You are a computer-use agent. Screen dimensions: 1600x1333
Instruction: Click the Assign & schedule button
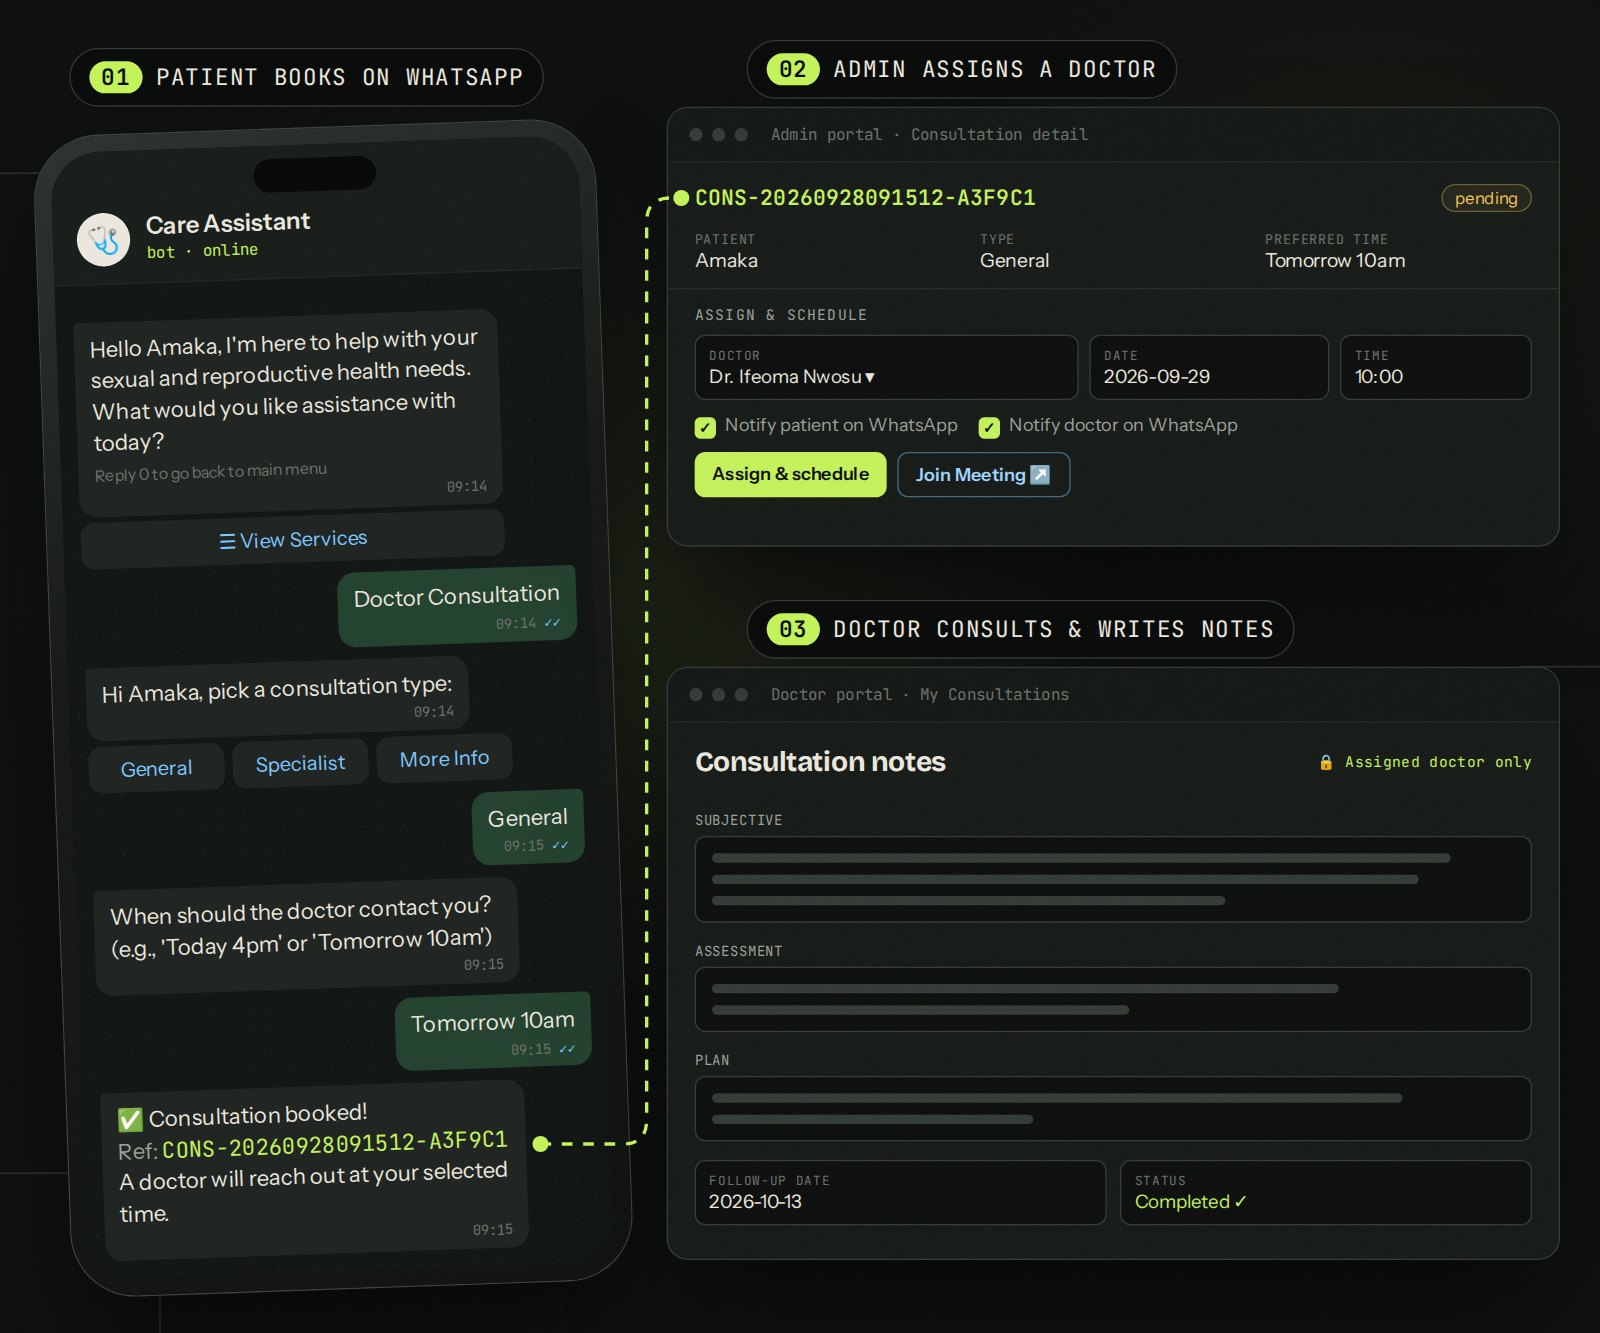click(x=790, y=474)
